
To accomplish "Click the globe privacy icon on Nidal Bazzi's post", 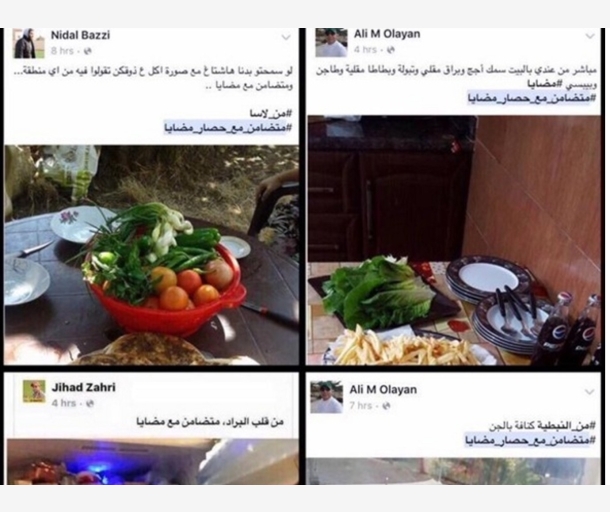I will (88, 51).
